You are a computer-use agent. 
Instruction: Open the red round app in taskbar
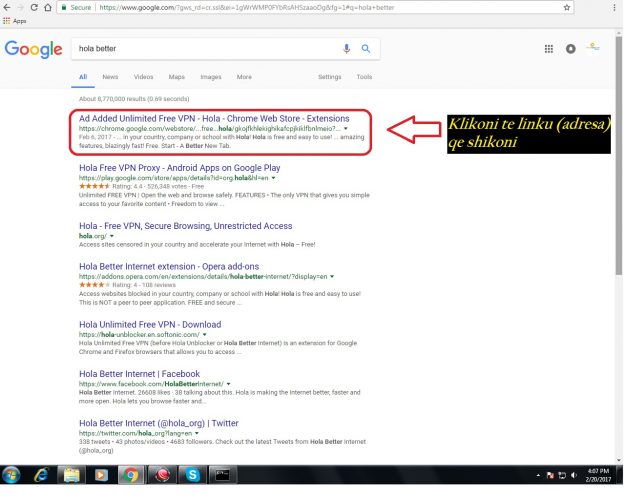point(162,475)
